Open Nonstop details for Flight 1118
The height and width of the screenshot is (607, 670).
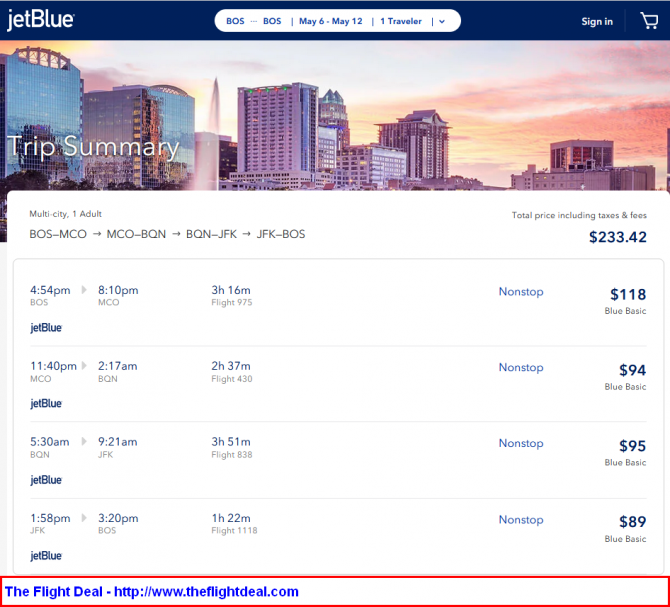click(x=521, y=519)
